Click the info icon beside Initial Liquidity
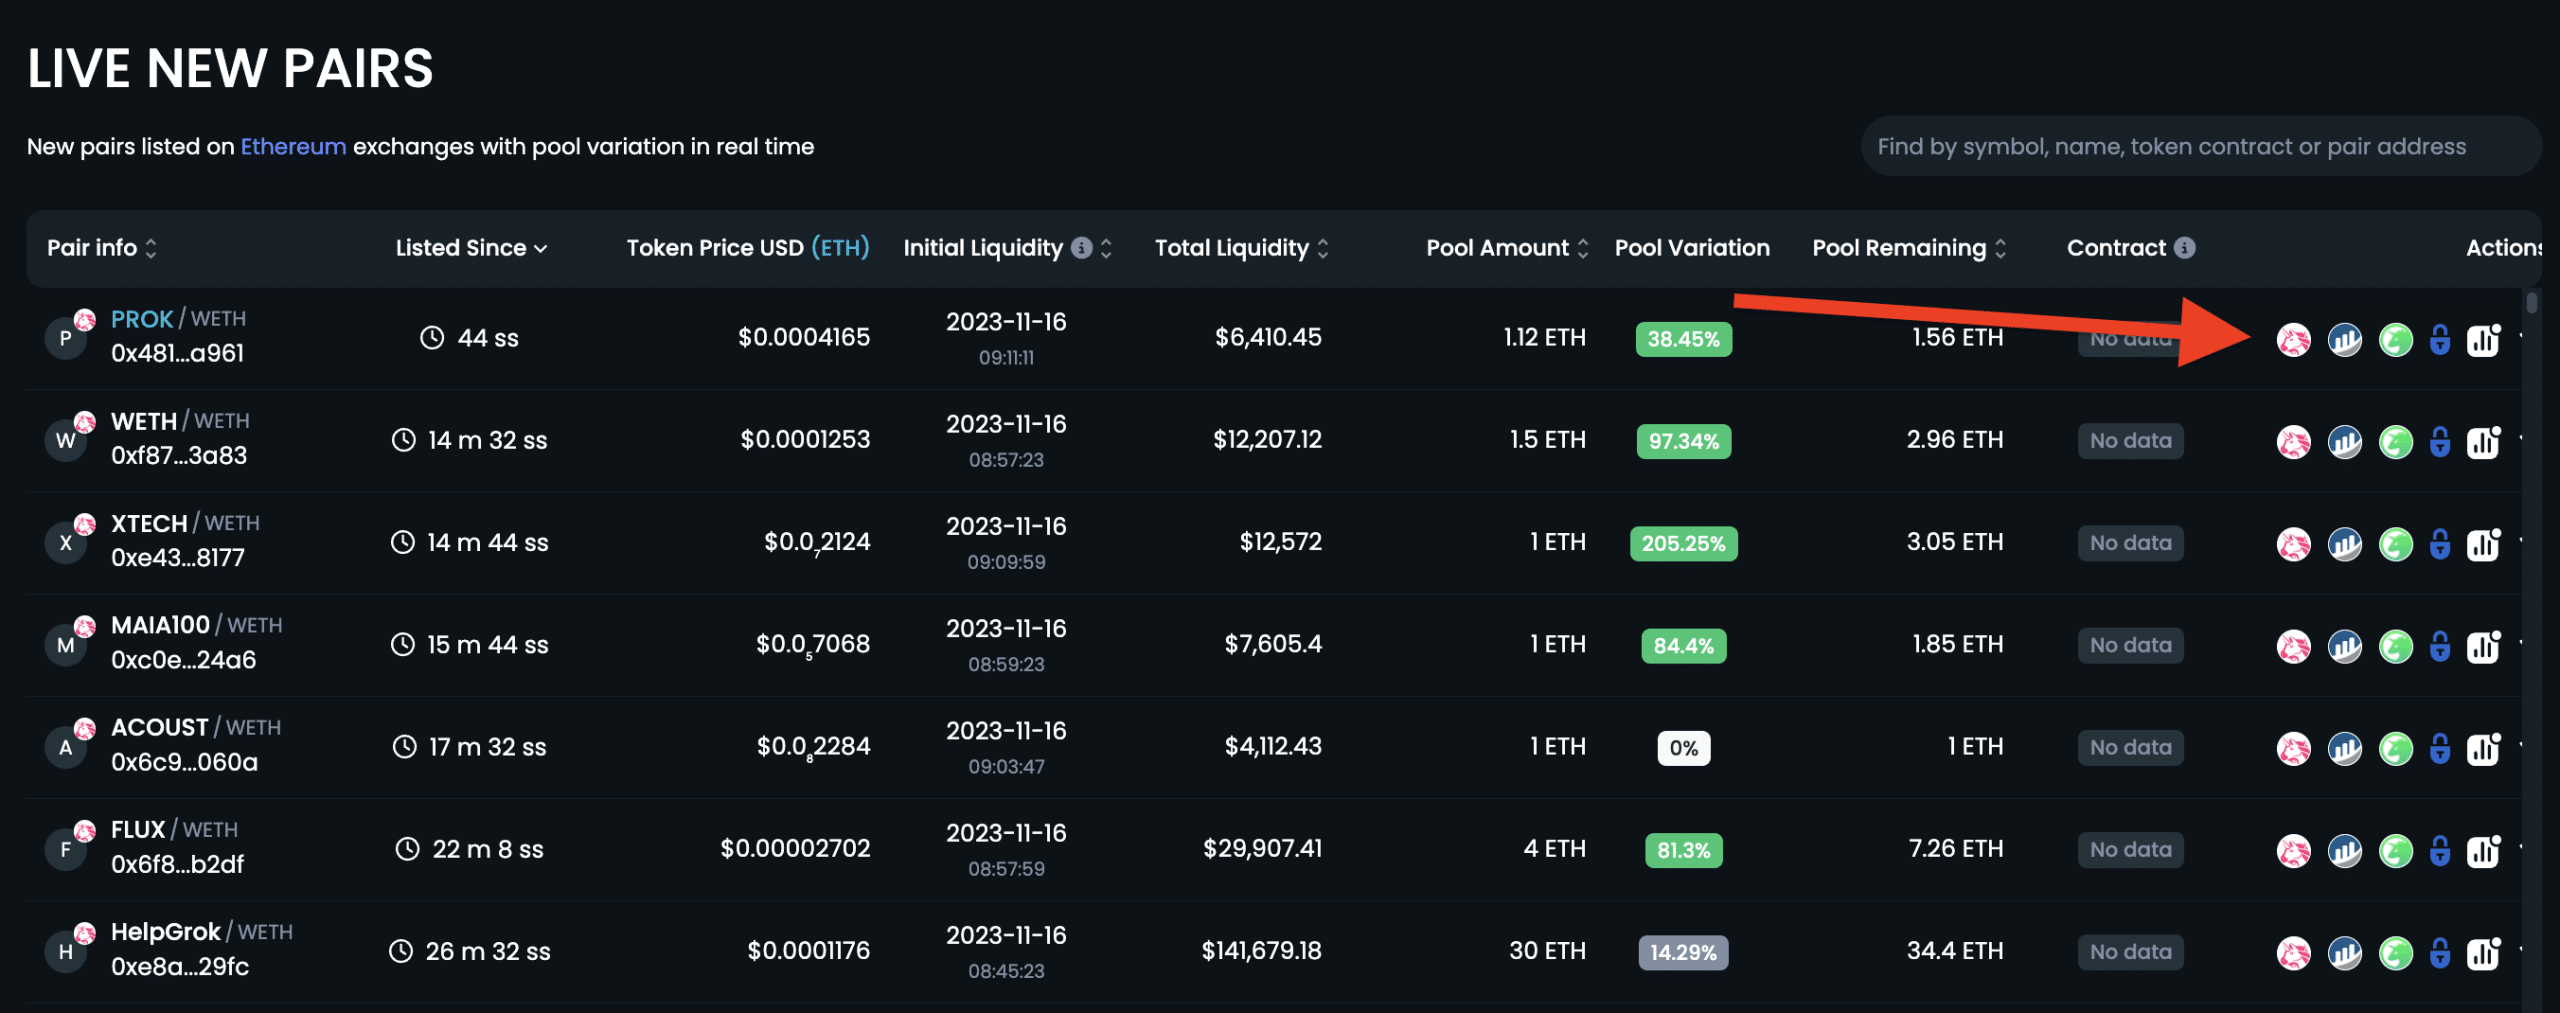Screen dimensions: 2560x1013 pyautogui.click(x=1082, y=248)
